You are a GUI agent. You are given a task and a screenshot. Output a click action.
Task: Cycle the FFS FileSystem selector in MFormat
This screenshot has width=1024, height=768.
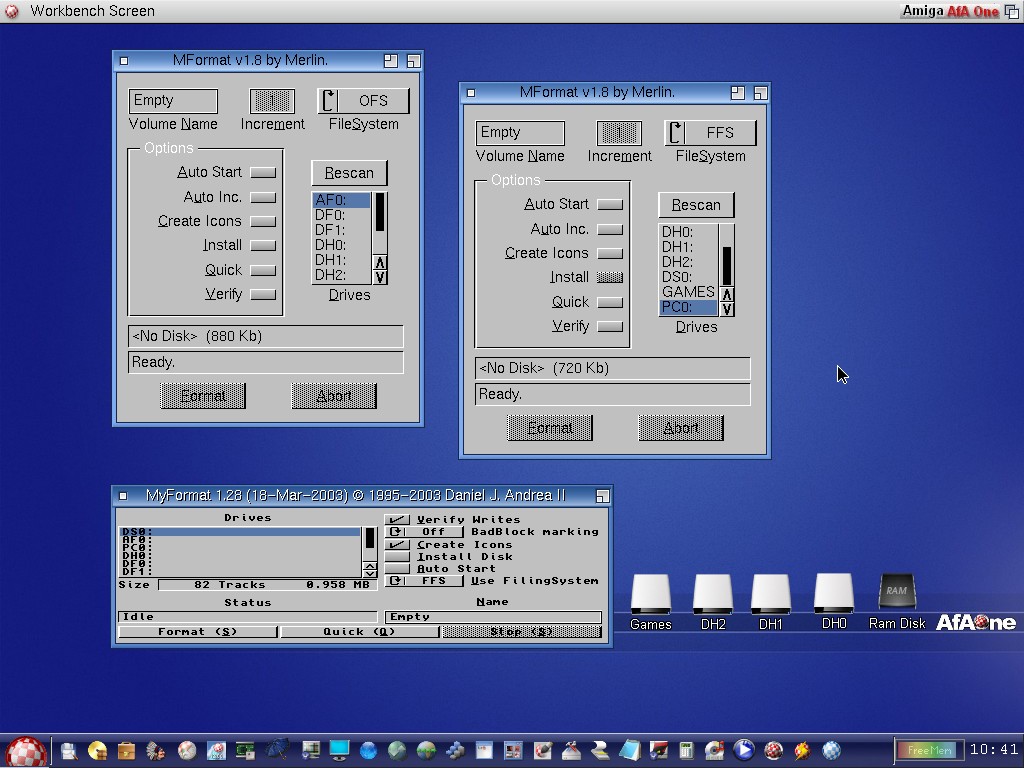[x=710, y=133]
